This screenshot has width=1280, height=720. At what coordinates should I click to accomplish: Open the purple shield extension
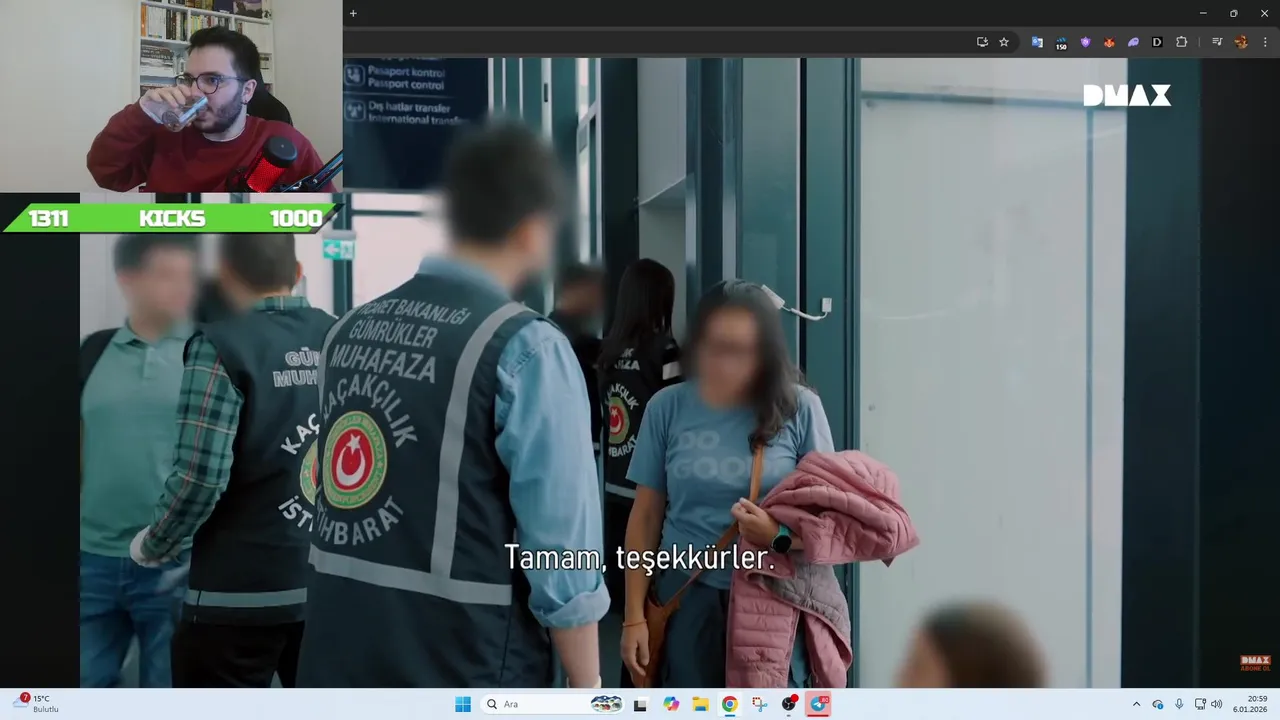click(1085, 42)
